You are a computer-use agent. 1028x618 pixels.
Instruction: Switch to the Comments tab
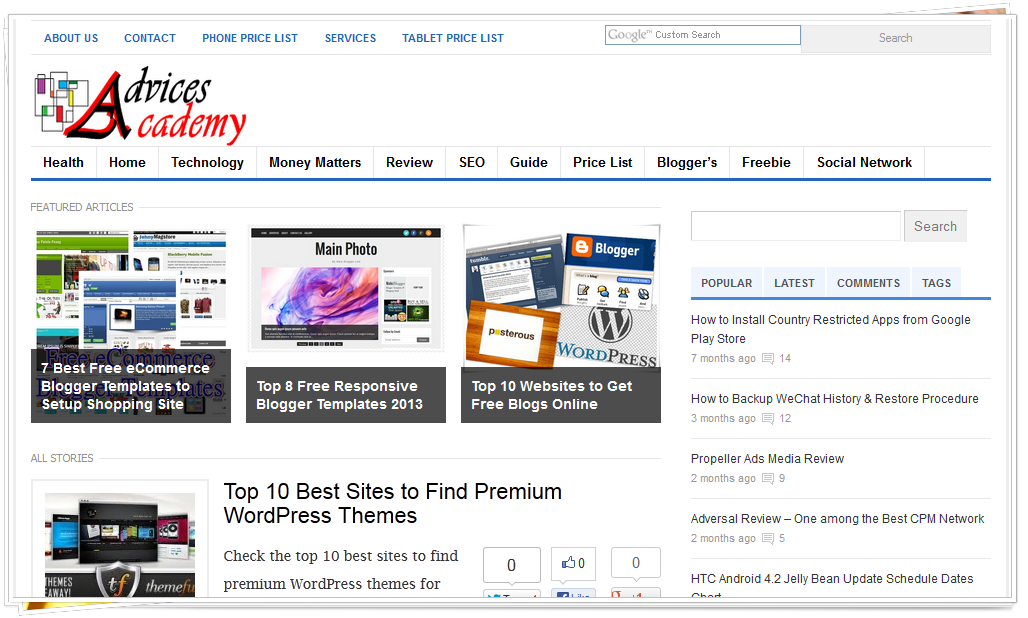[x=868, y=283]
